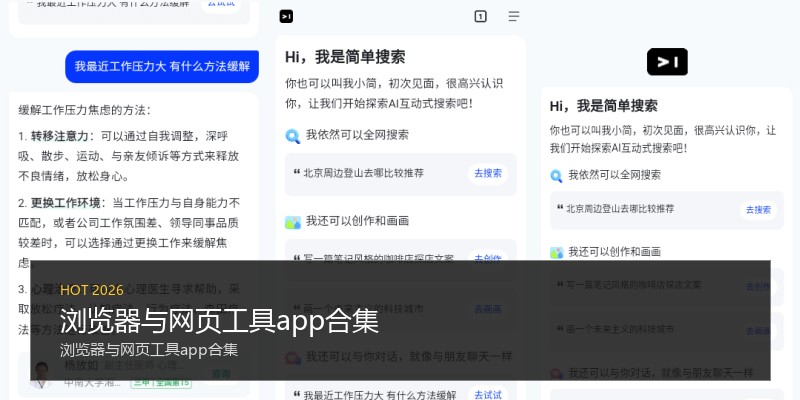Screen dimensions: 800x400
Task: Click the yellow HOT 2026 label
Action: pos(92,290)
